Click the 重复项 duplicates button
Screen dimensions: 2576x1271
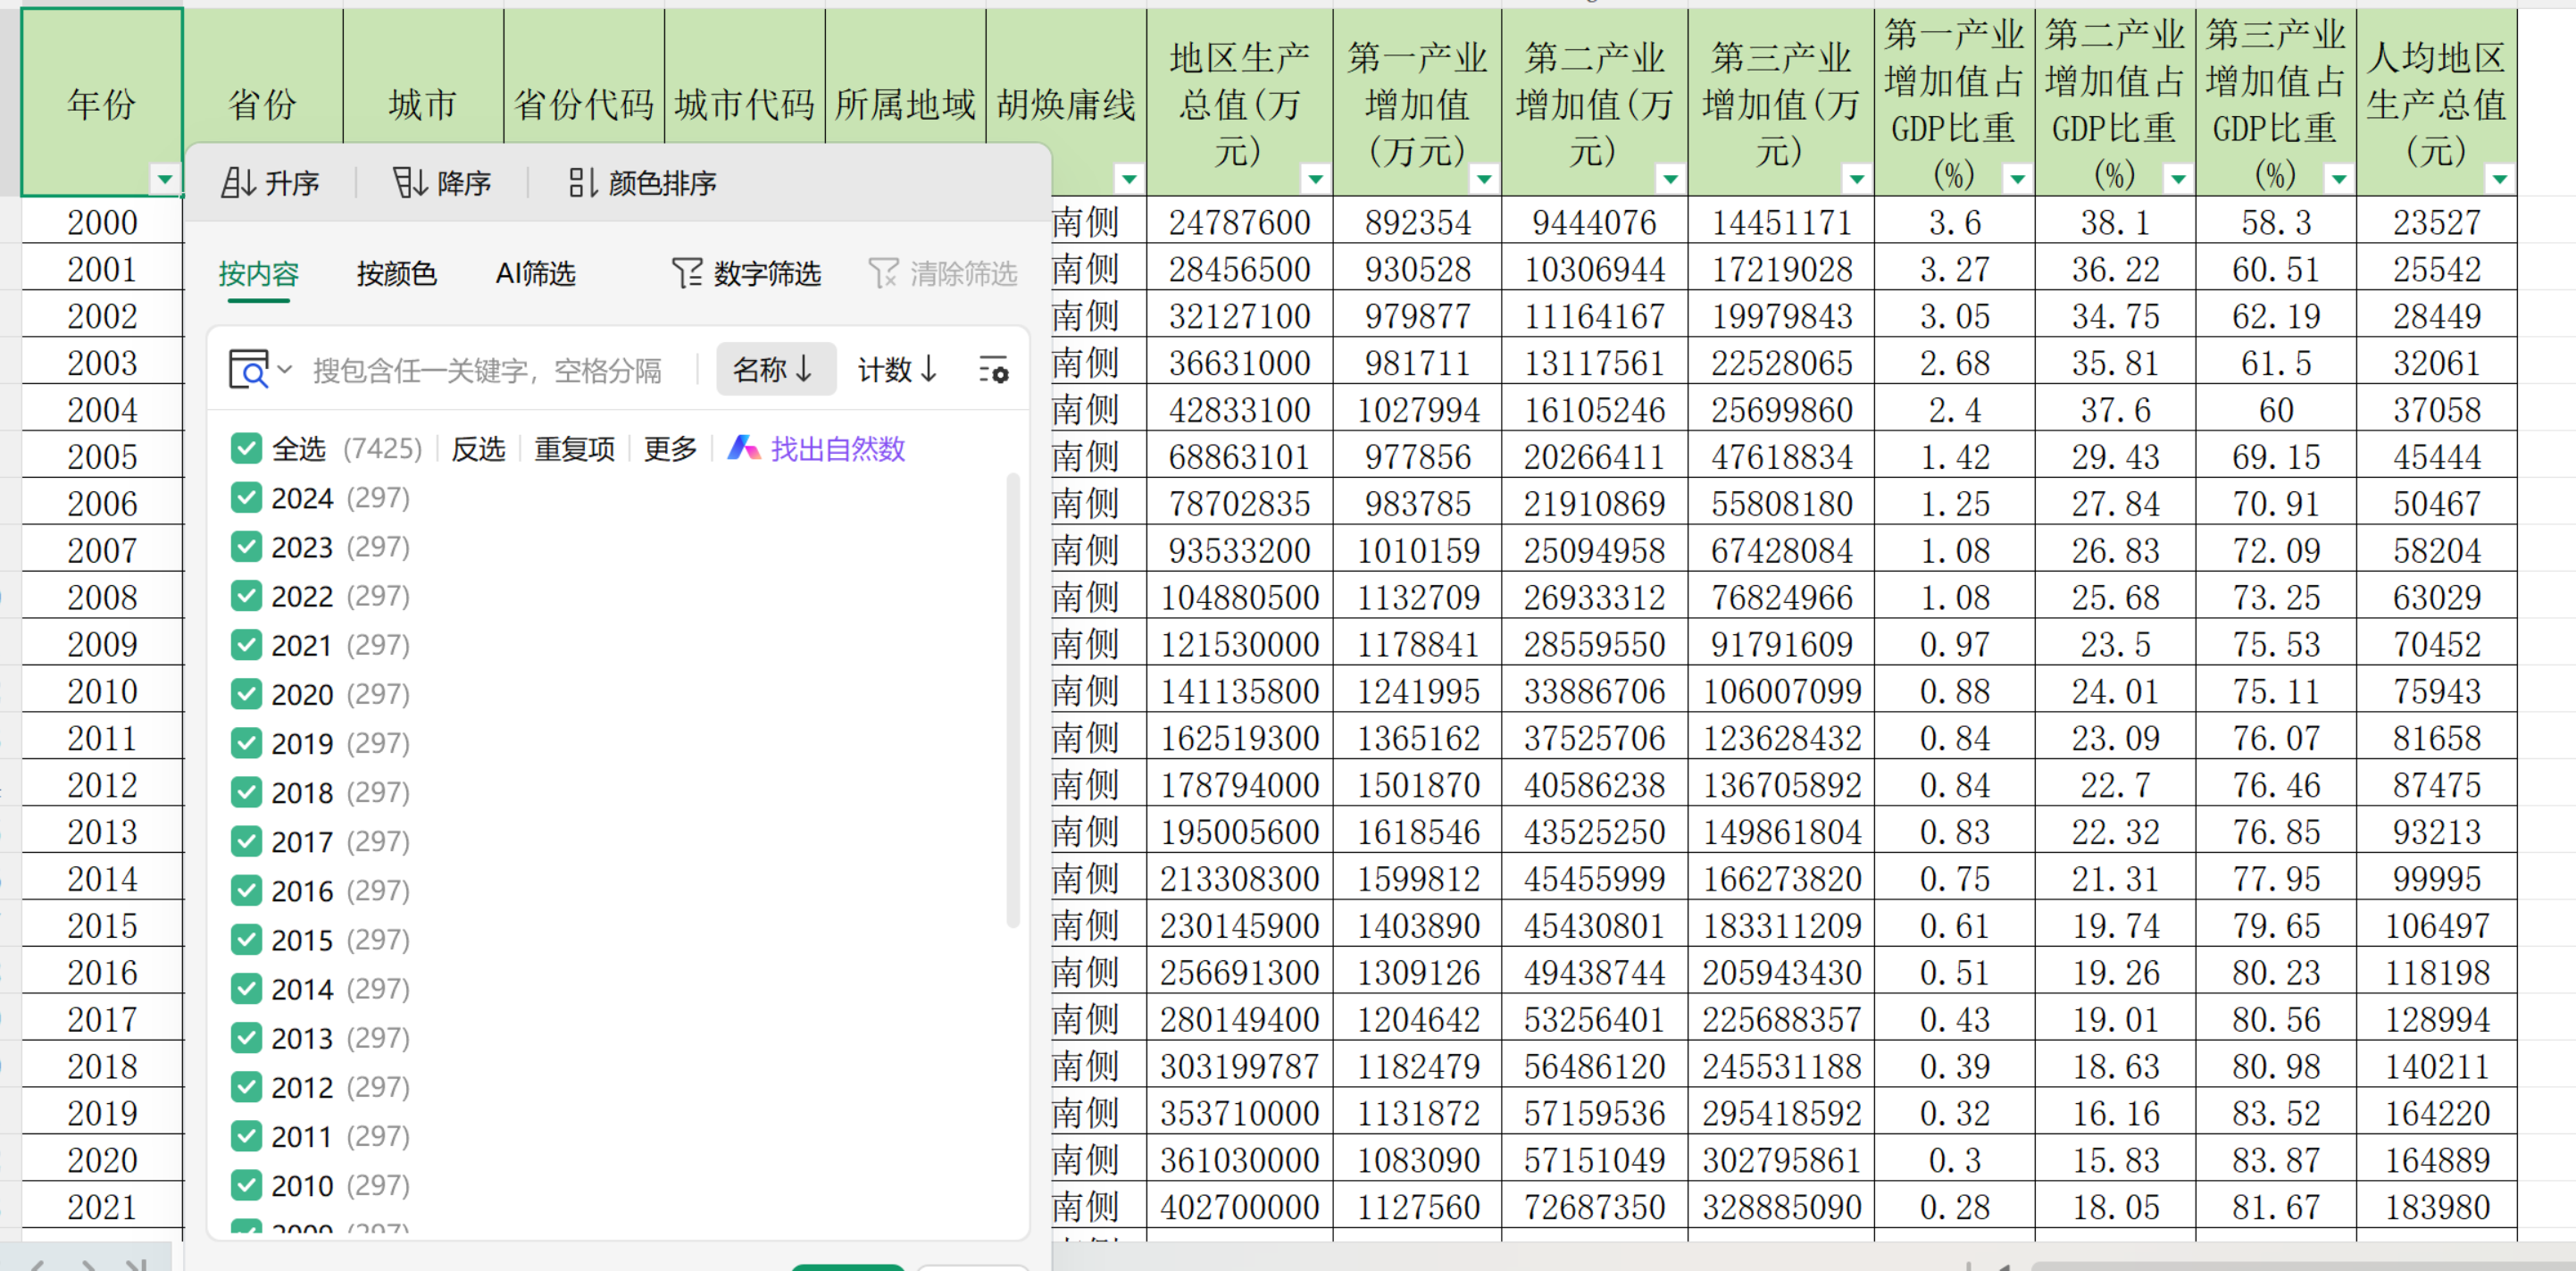574,449
